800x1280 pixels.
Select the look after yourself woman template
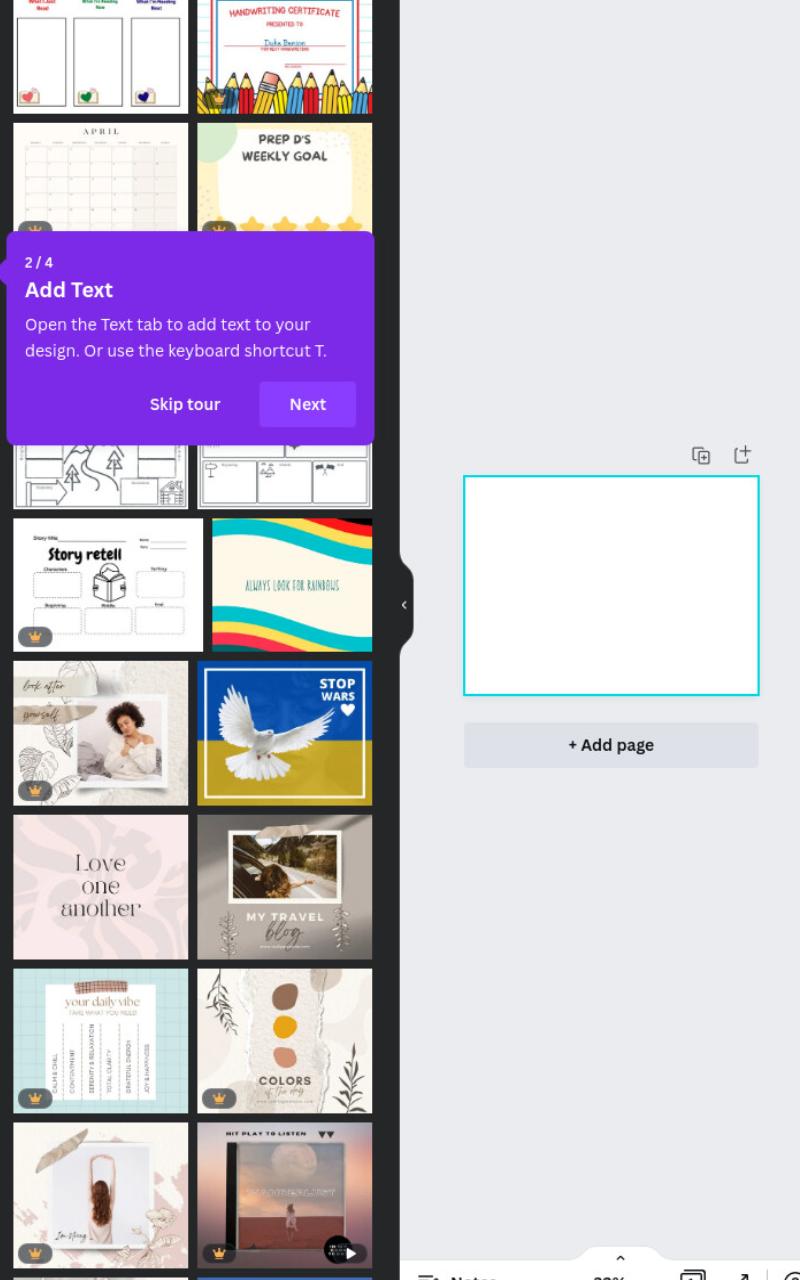(100, 733)
